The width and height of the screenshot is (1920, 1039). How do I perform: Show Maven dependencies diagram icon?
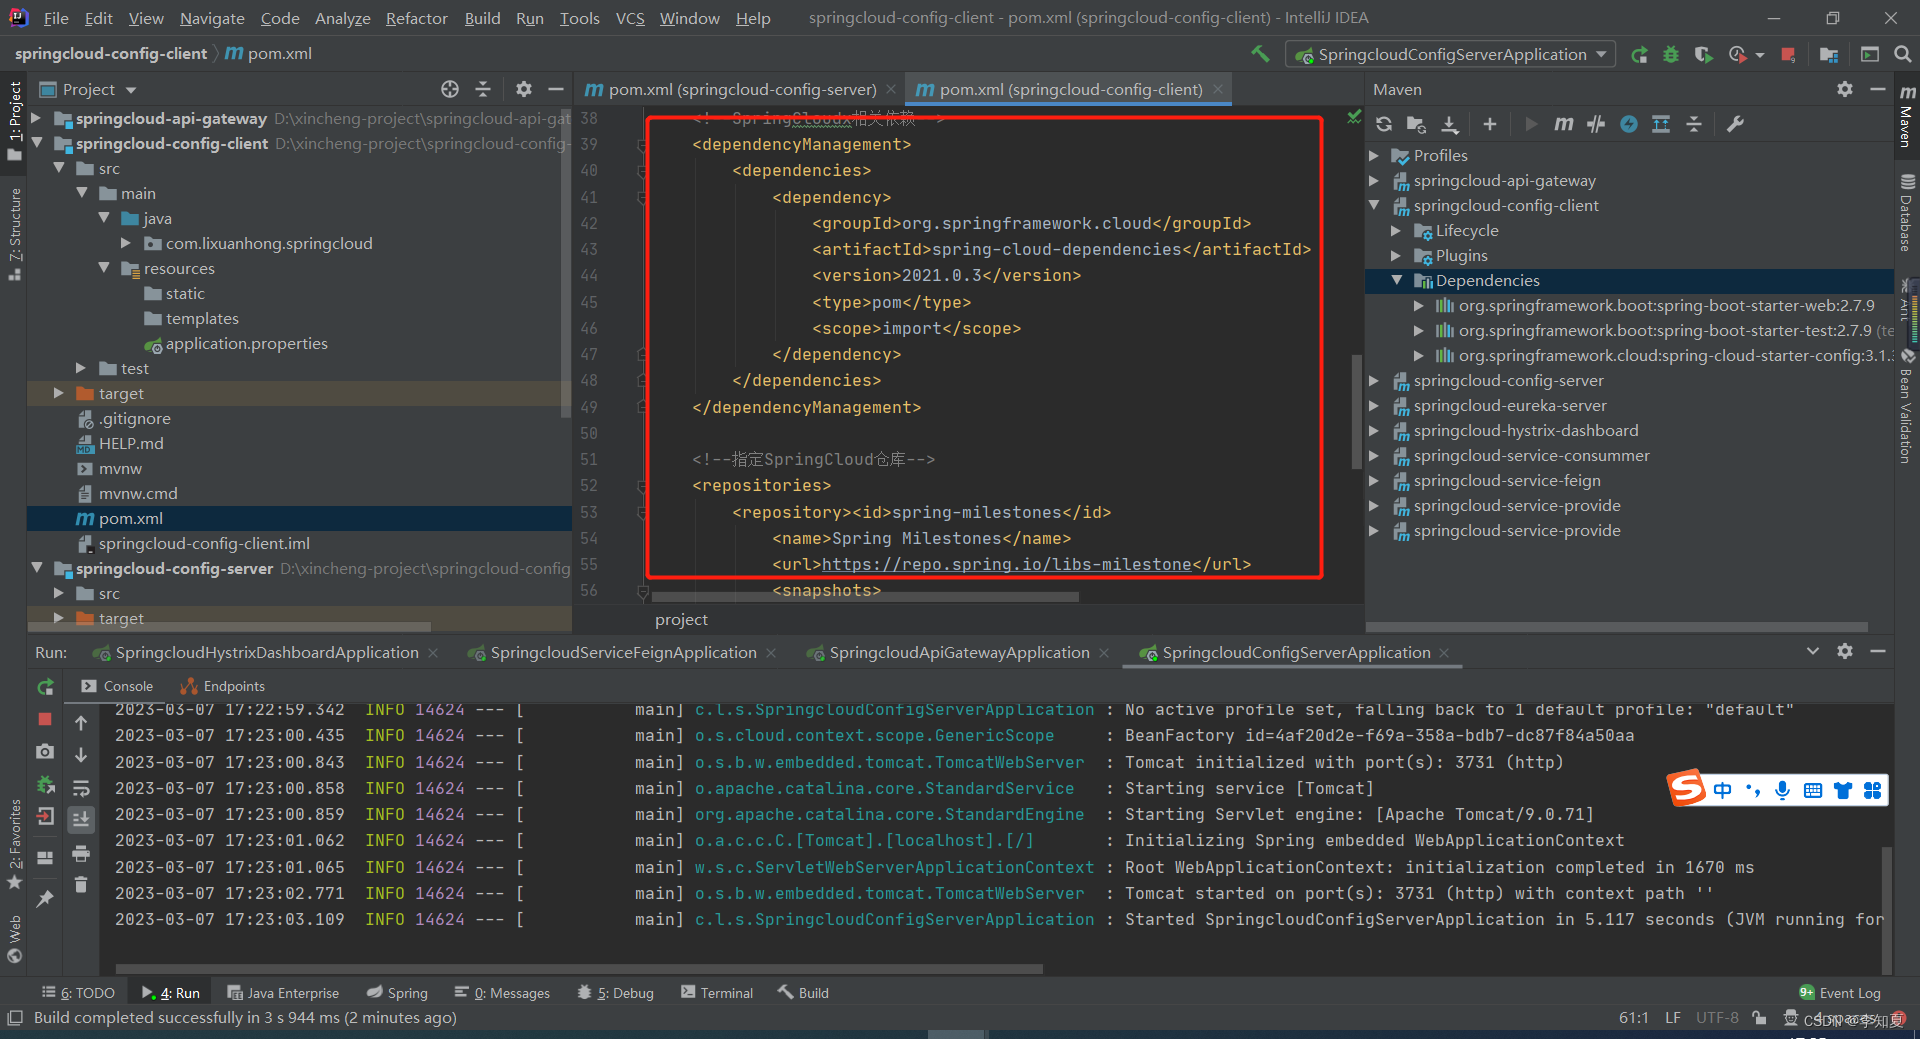point(1661,124)
